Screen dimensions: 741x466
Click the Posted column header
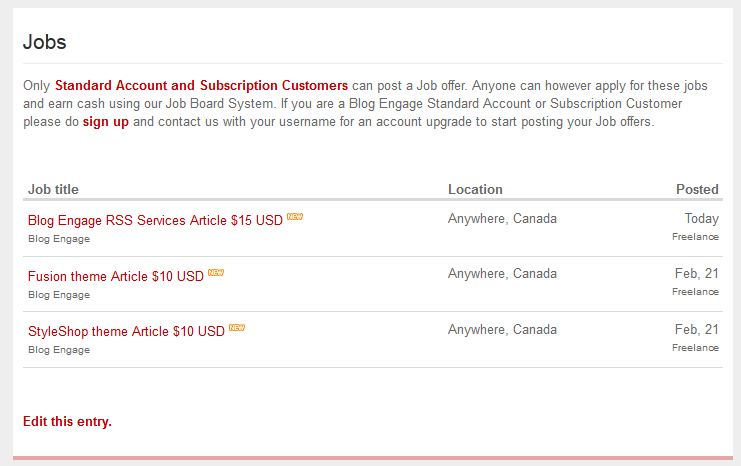click(697, 189)
